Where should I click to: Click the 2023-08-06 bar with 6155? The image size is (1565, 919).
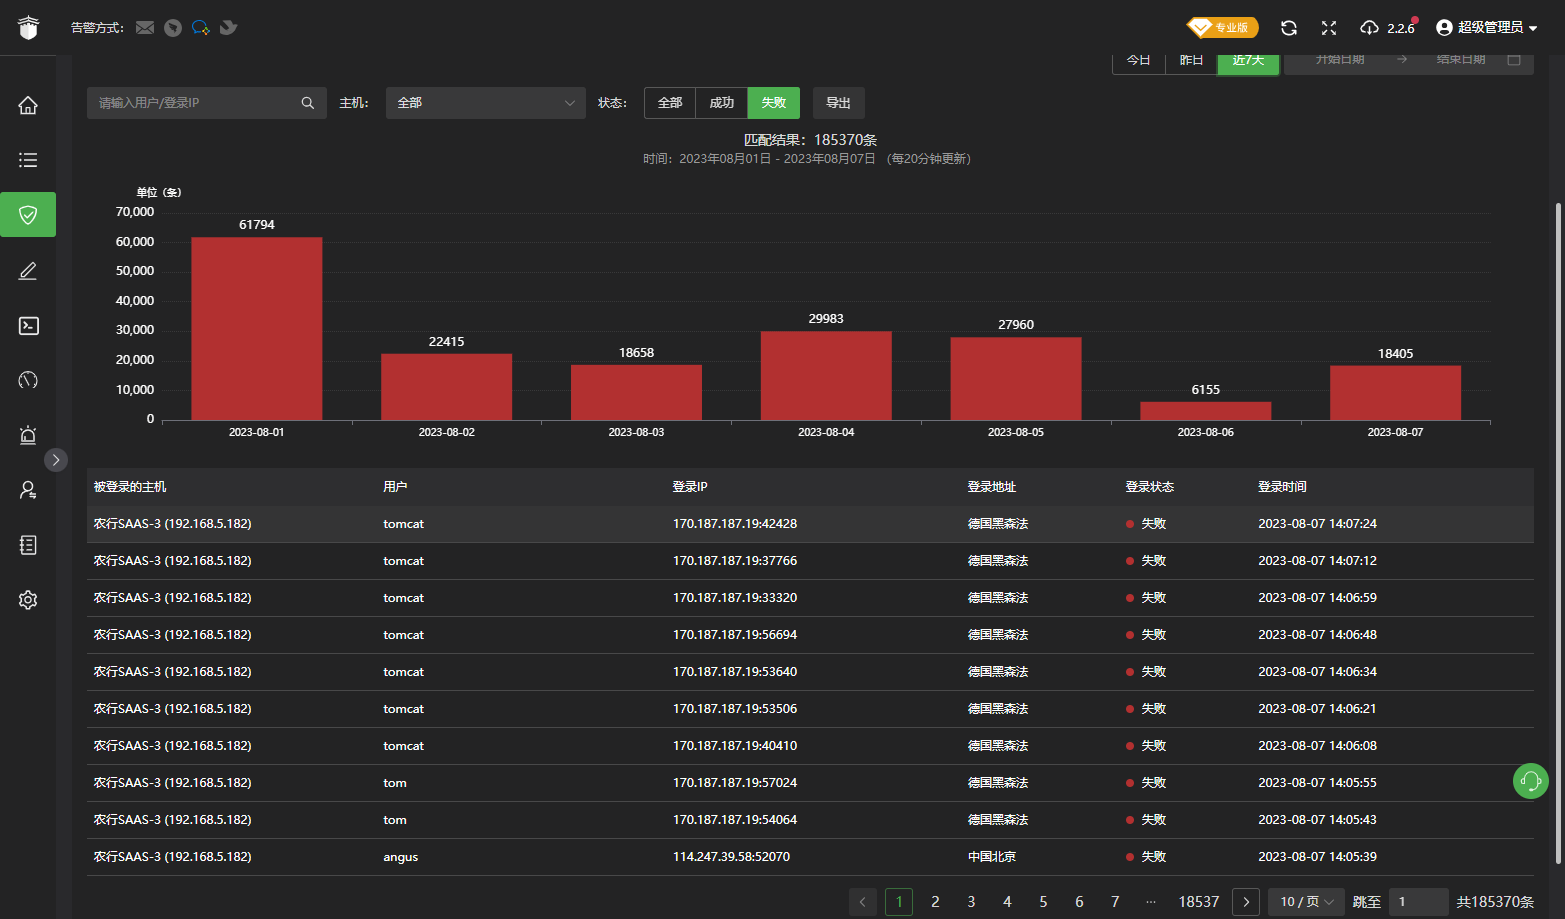1206,411
